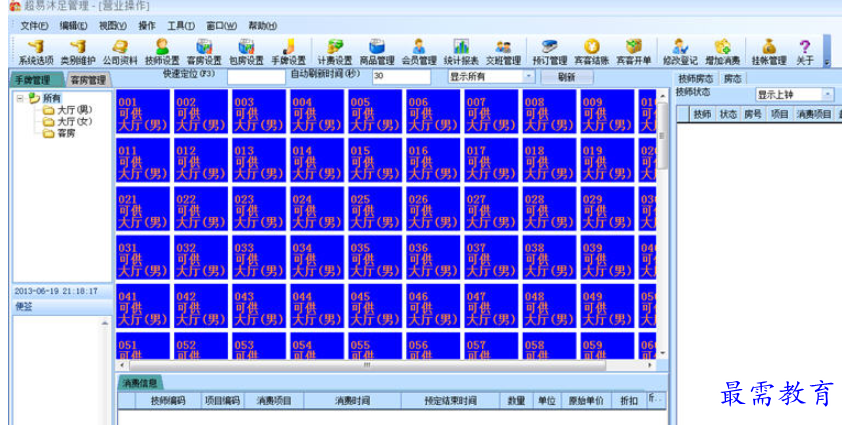This screenshot has width=842, height=425.
Task: Select hand tag tile 042
Action: click(x=201, y=306)
